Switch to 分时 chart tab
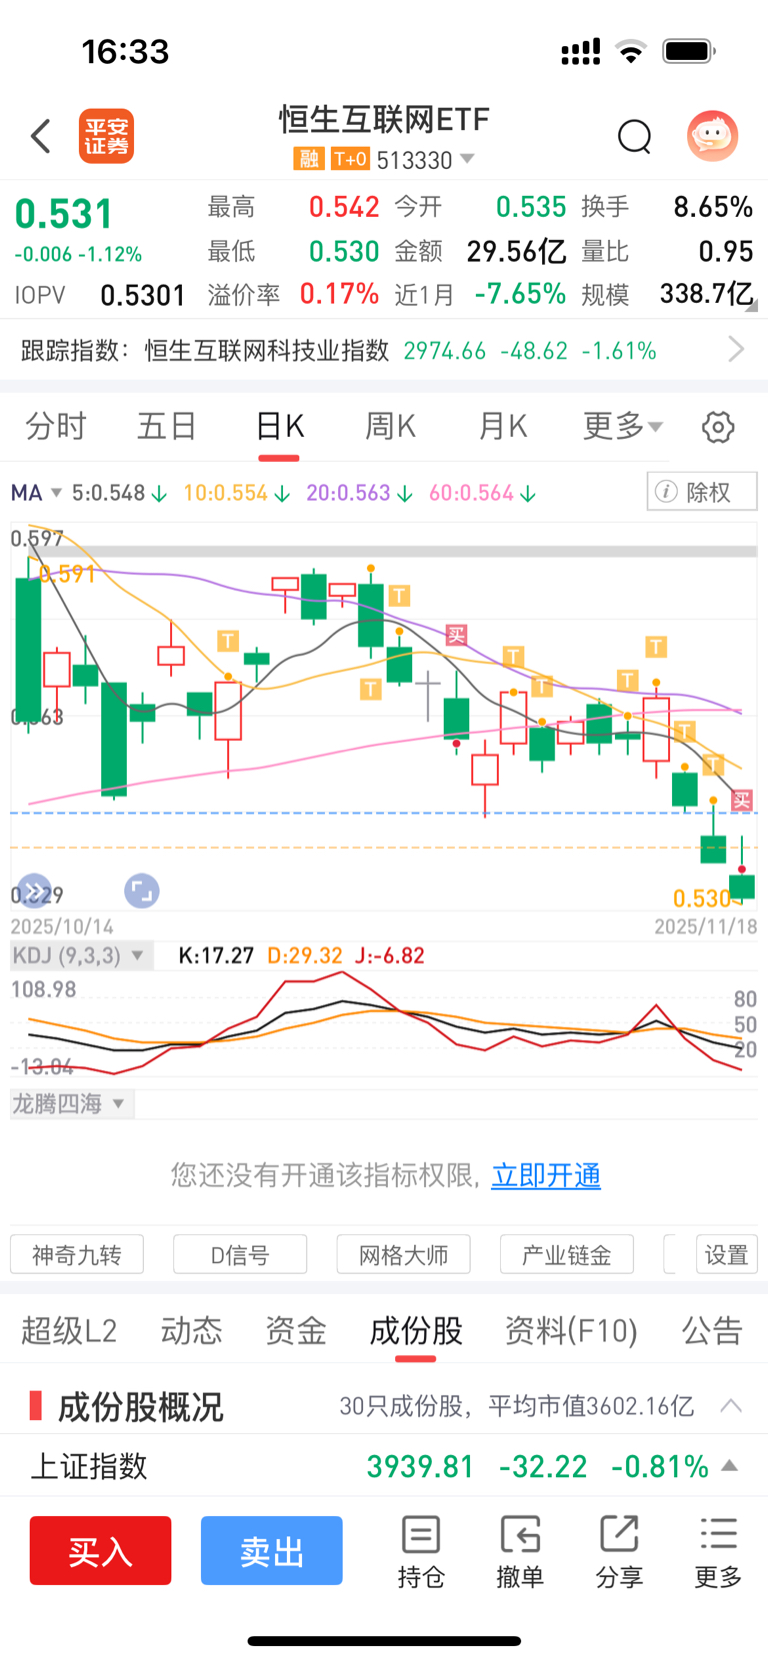768x1663 pixels. [x=56, y=426]
